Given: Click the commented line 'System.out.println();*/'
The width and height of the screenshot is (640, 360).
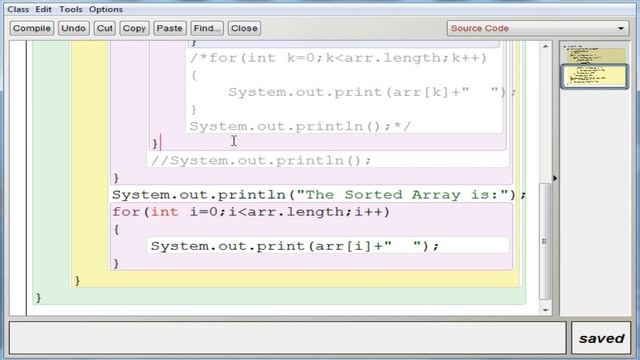Looking at the screenshot, I should 300,126.
